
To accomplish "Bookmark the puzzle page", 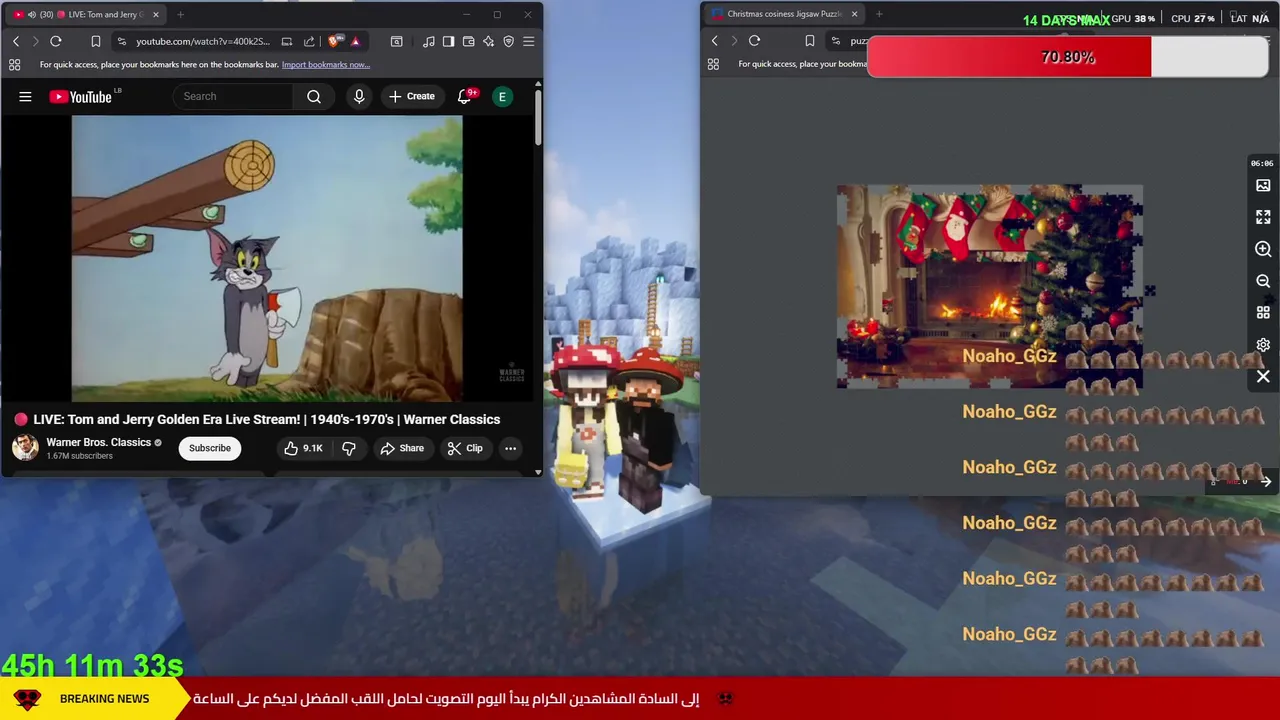I will point(809,40).
